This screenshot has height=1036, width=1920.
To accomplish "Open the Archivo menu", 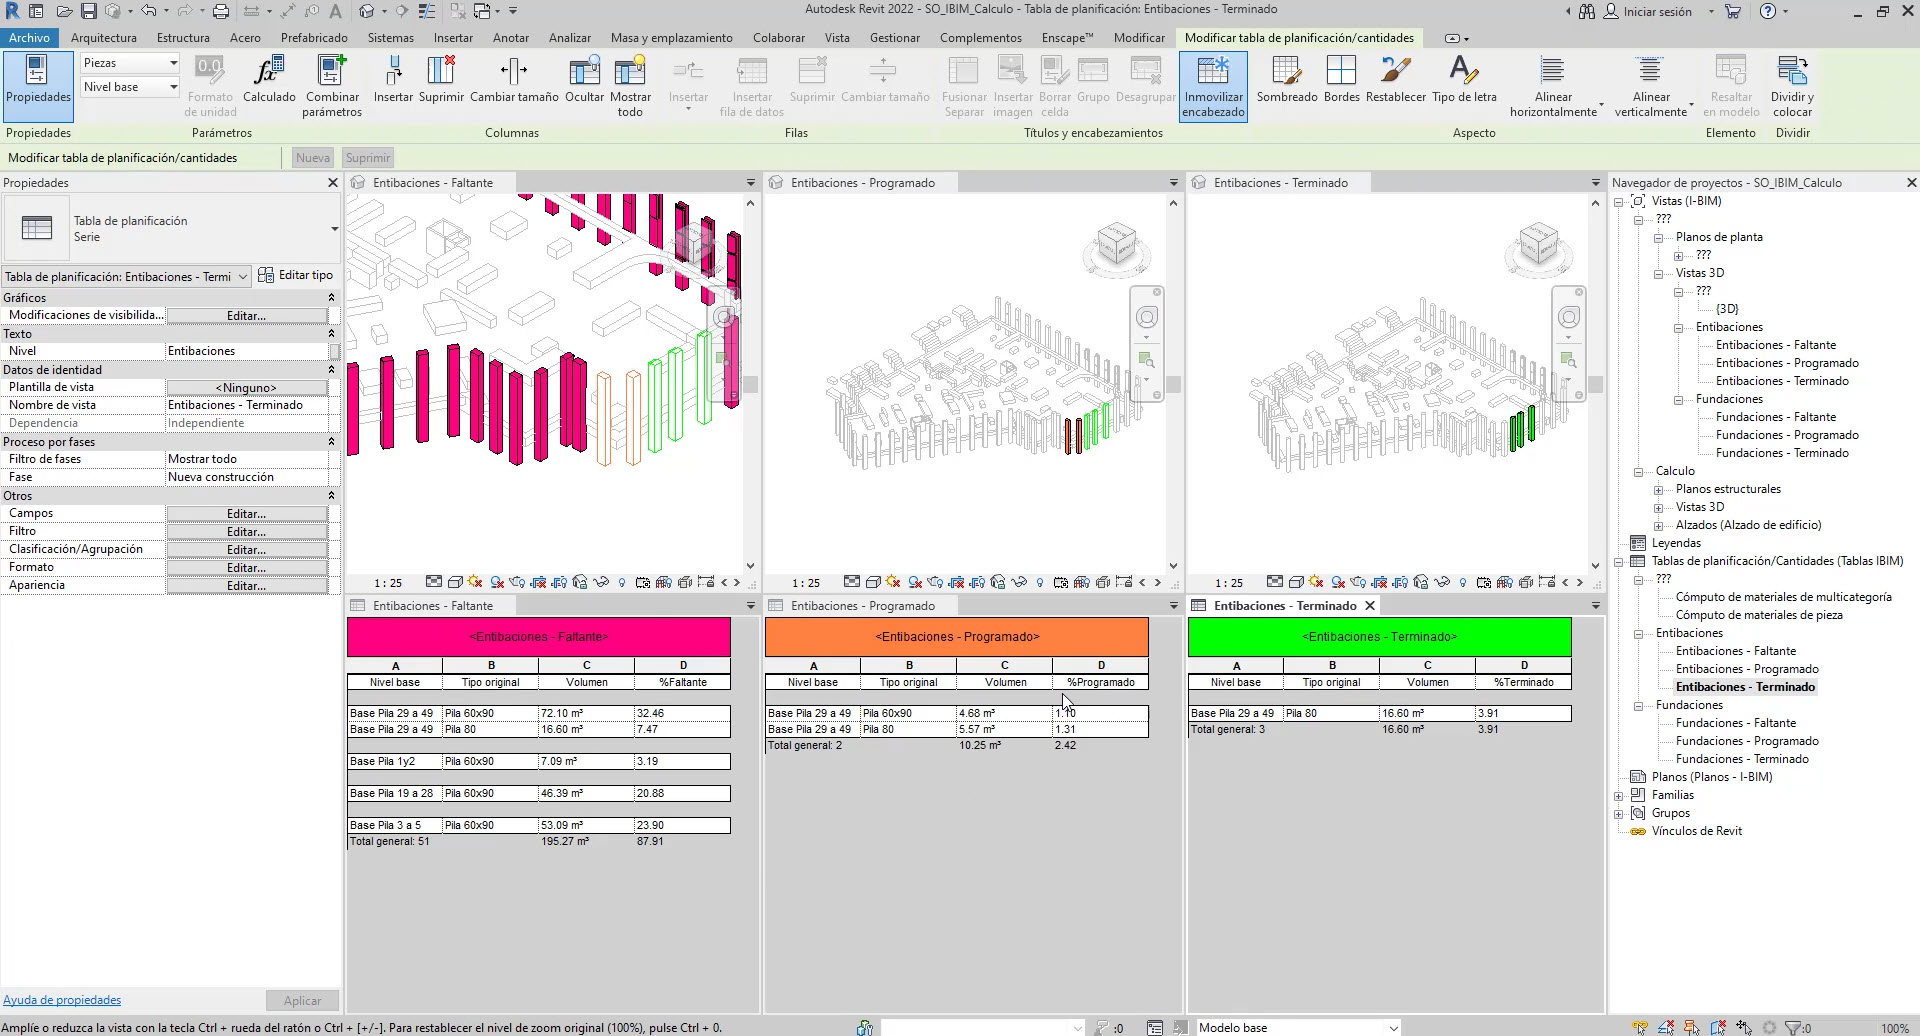I will click(x=29, y=38).
